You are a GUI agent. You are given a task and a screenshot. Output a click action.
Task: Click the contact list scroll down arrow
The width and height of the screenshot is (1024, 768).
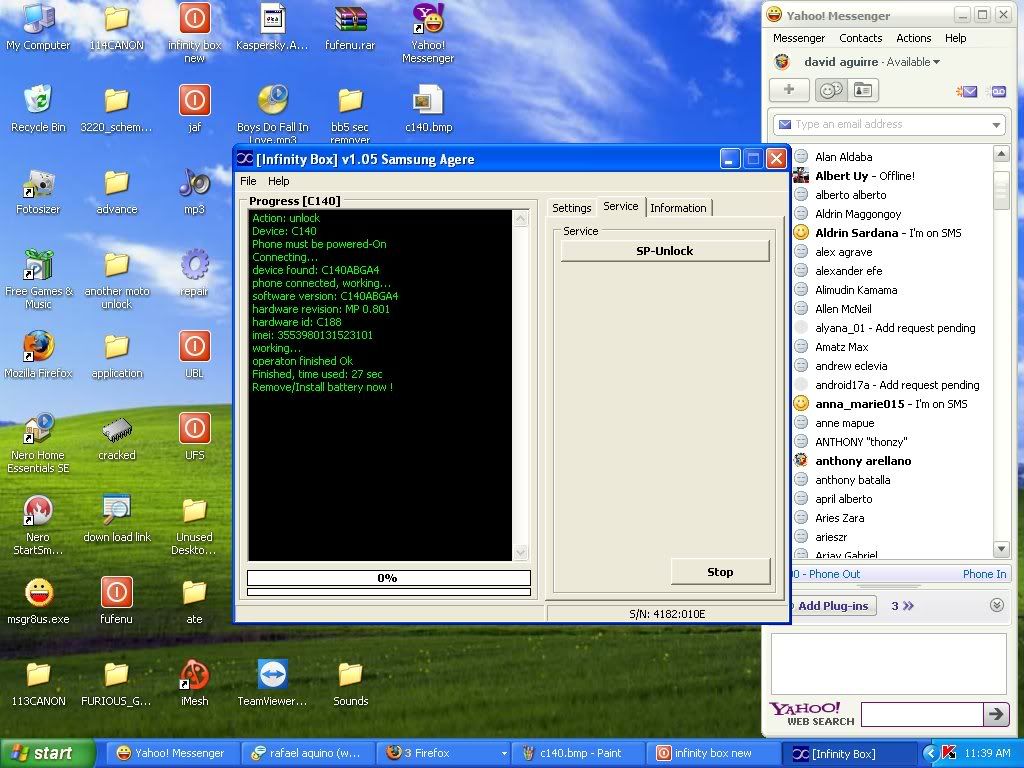(x=1001, y=549)
